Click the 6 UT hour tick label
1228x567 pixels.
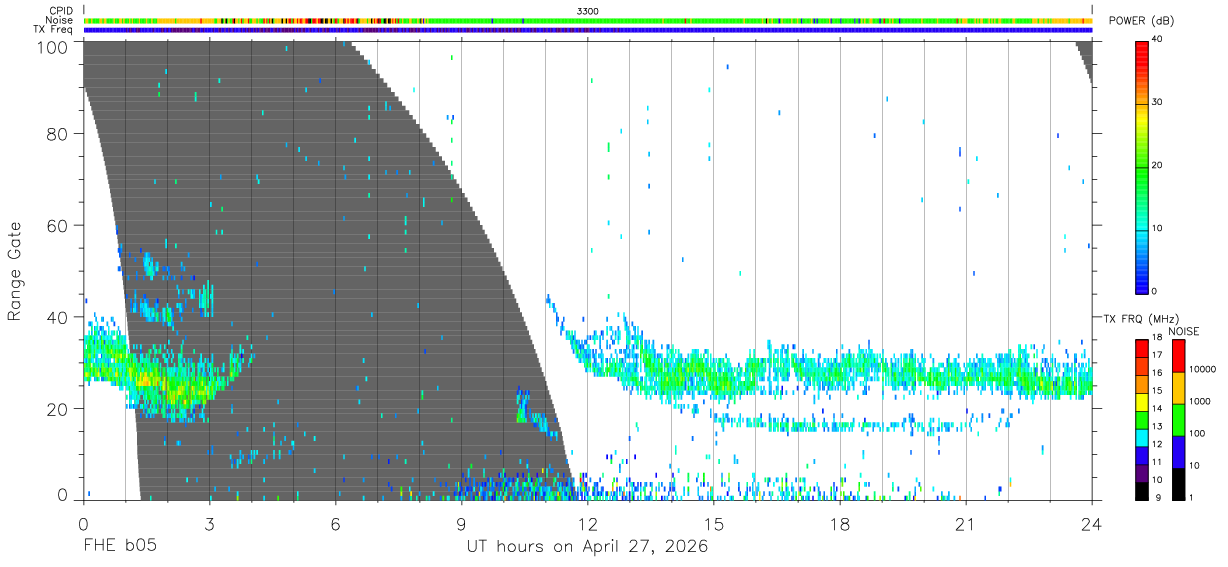coord(336,524)
